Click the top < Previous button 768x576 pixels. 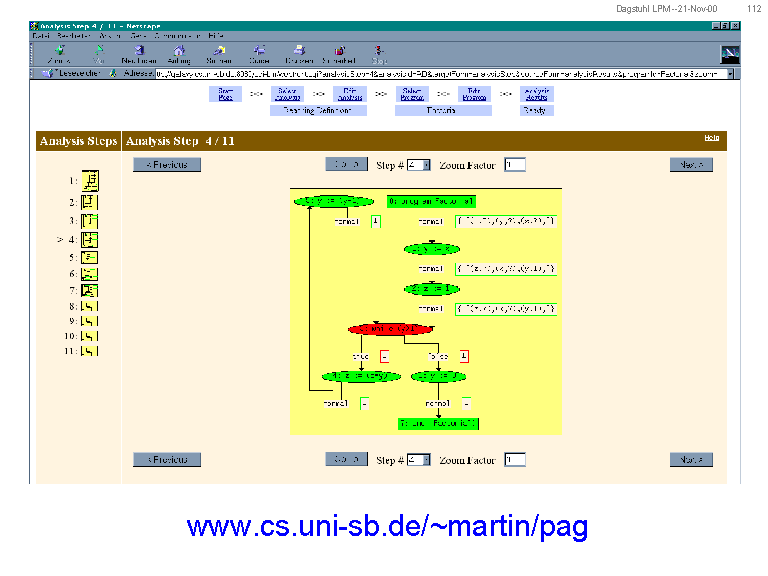(167, 165)
